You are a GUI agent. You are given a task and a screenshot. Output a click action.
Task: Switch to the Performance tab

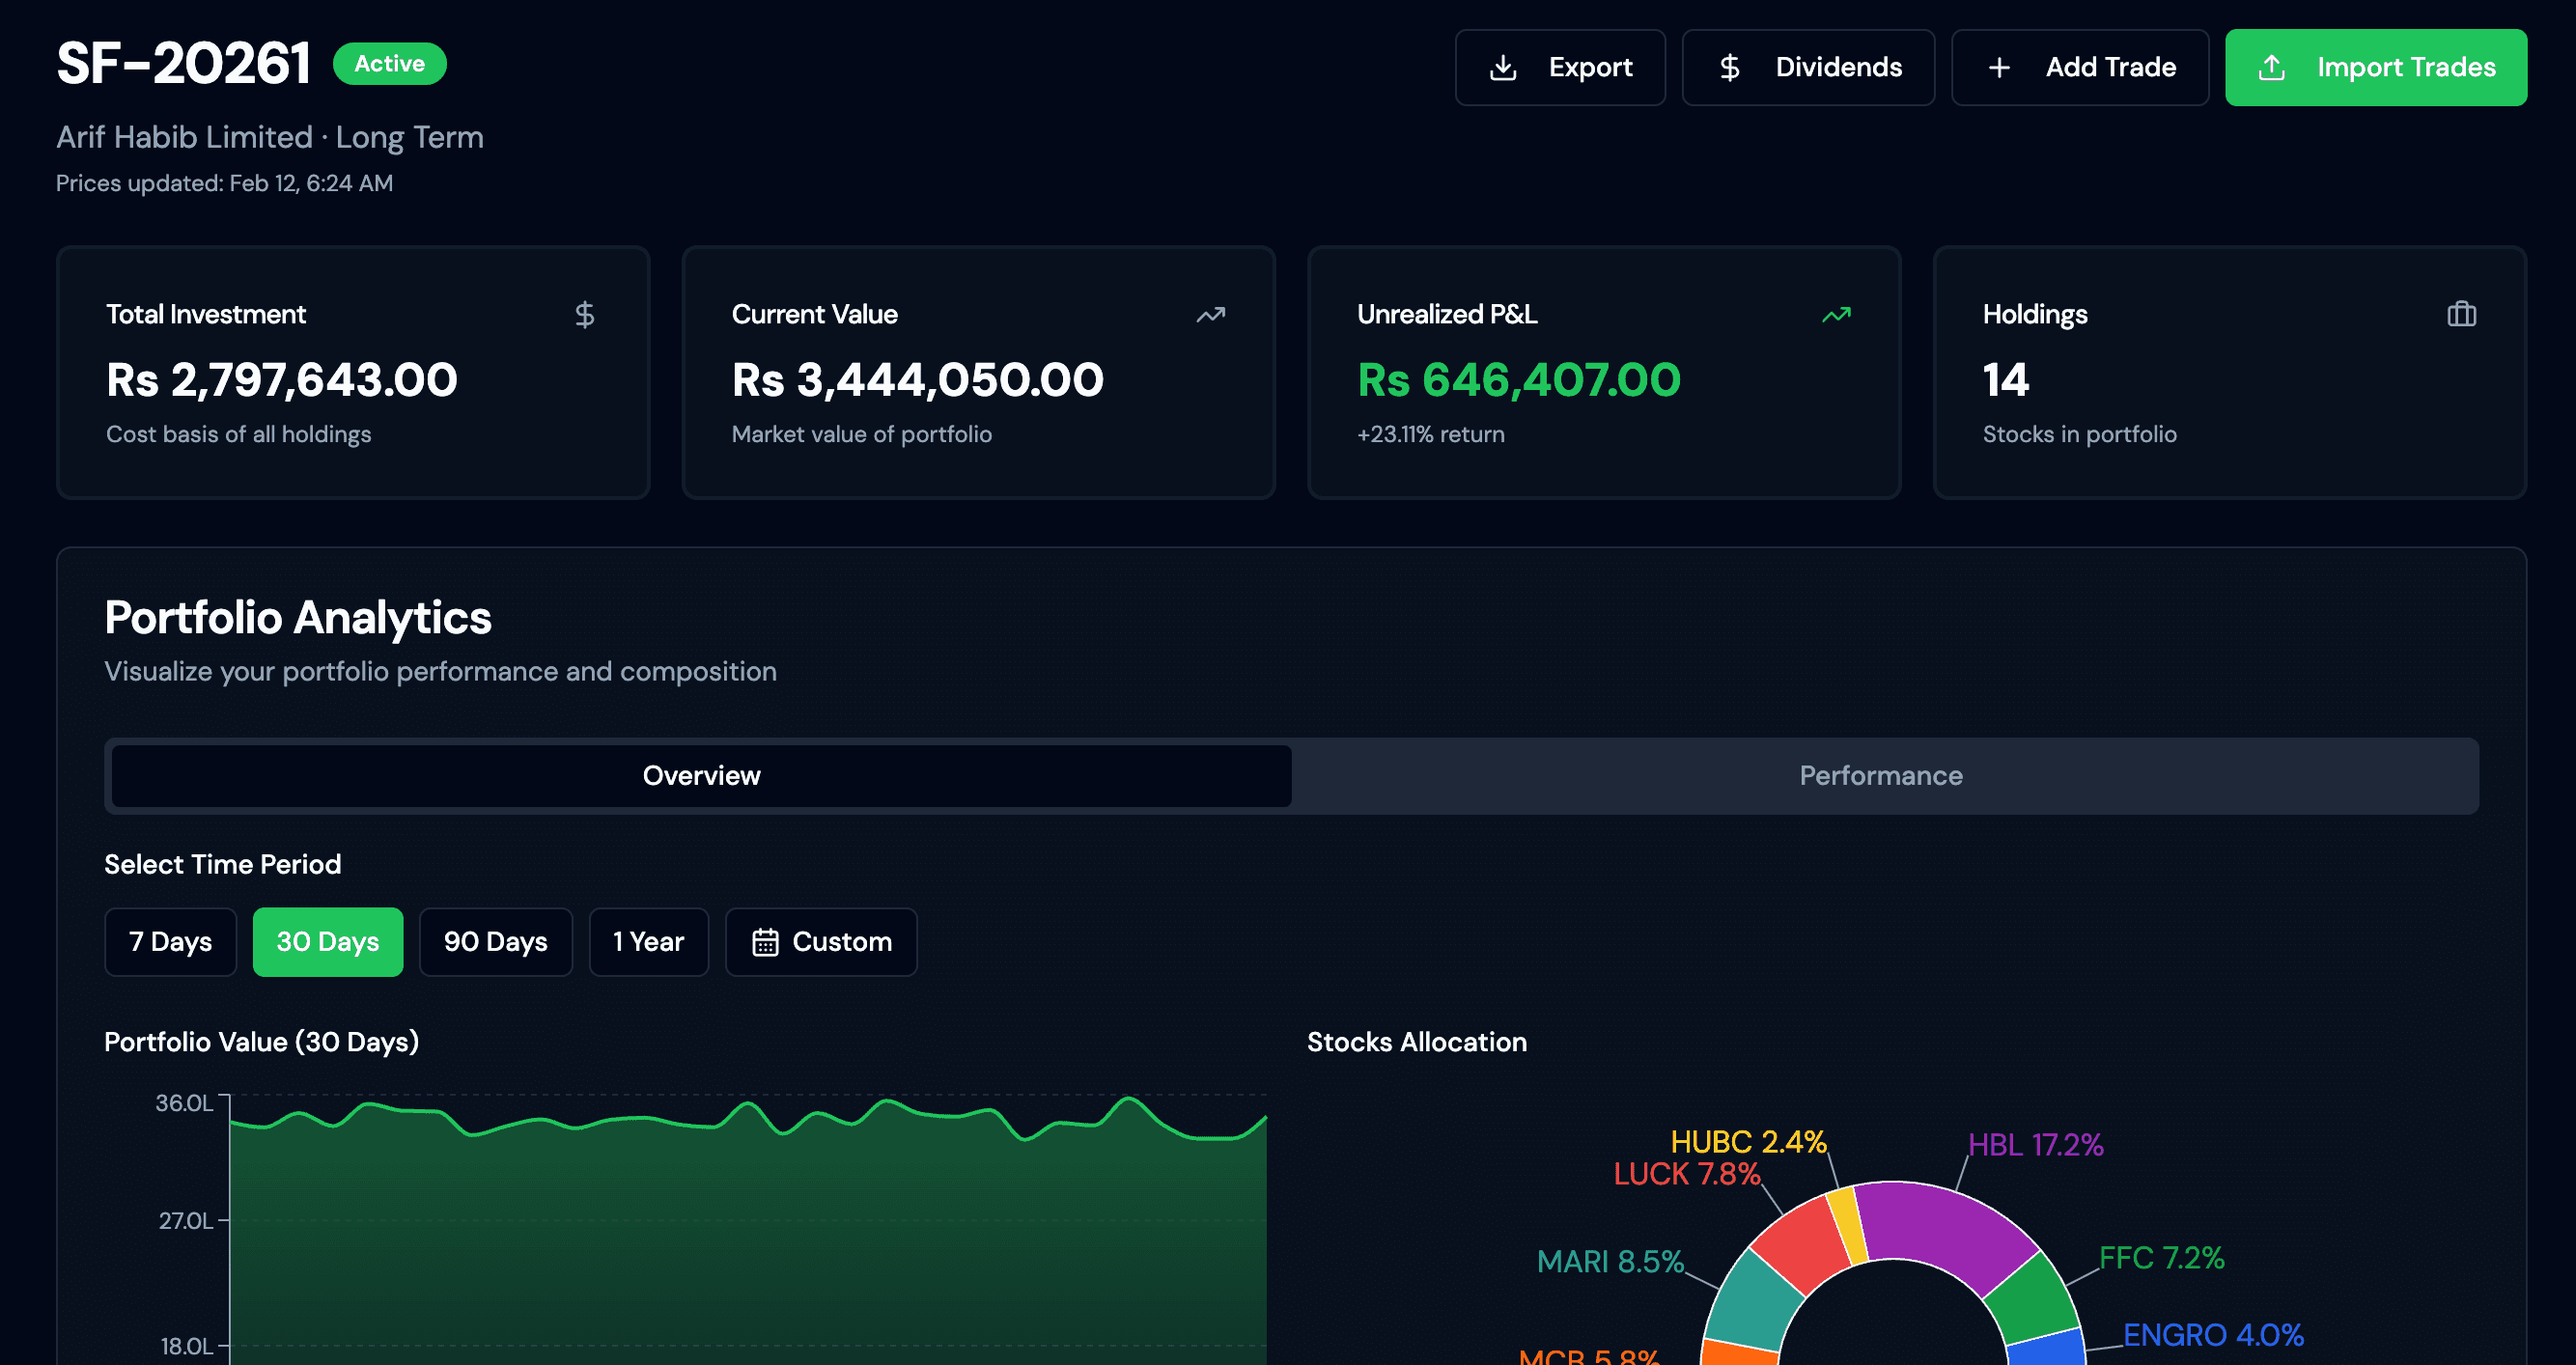(1879, 775)
